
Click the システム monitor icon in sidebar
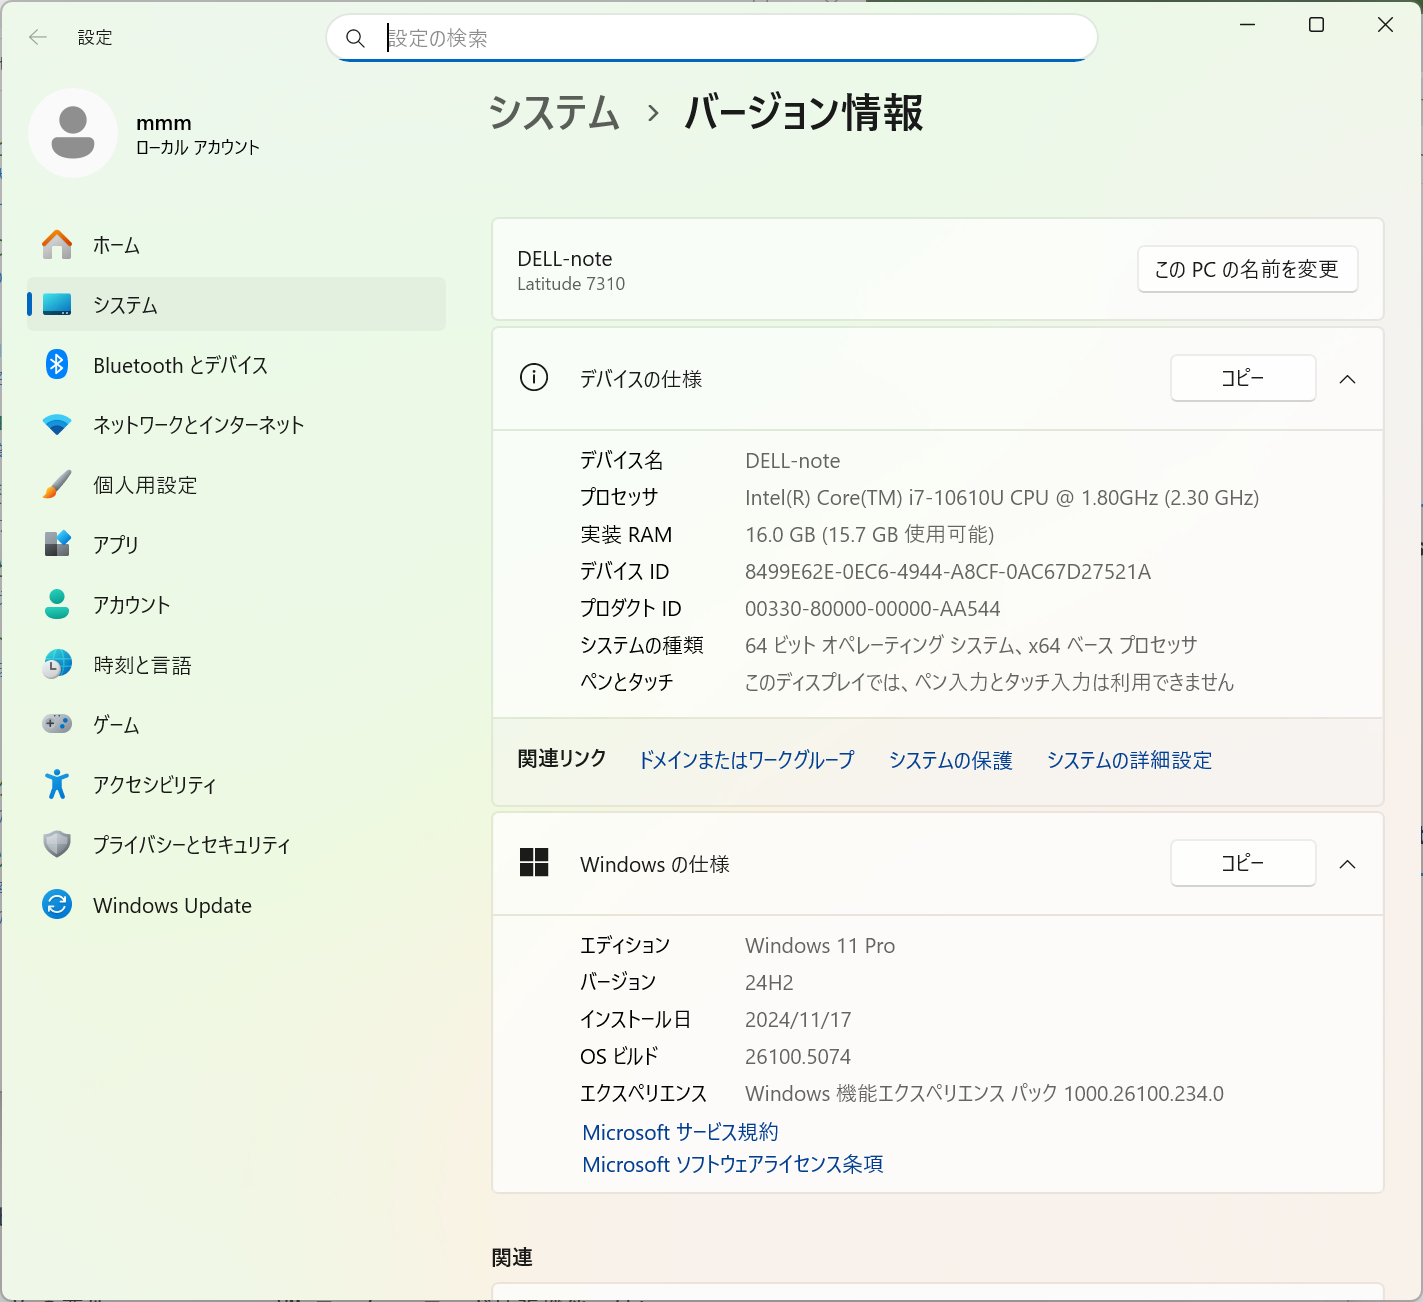click(57, 305)
